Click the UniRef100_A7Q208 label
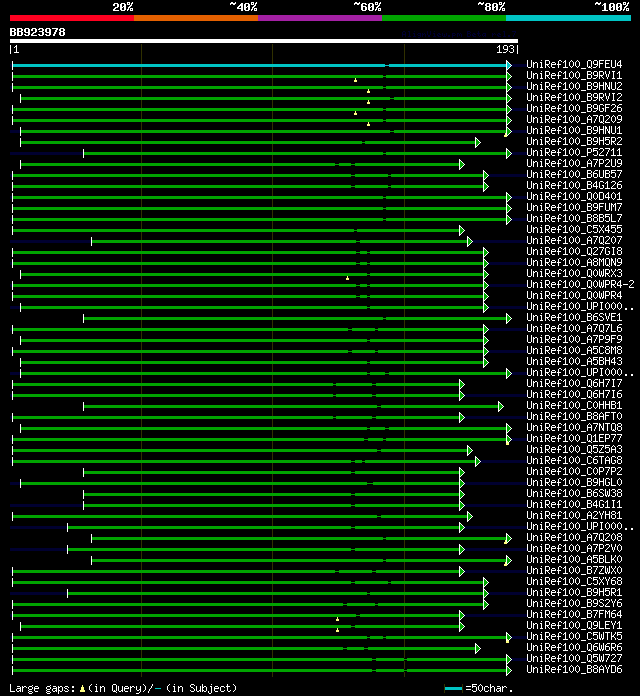Viewport: 640px width, 696px height. 574,538
